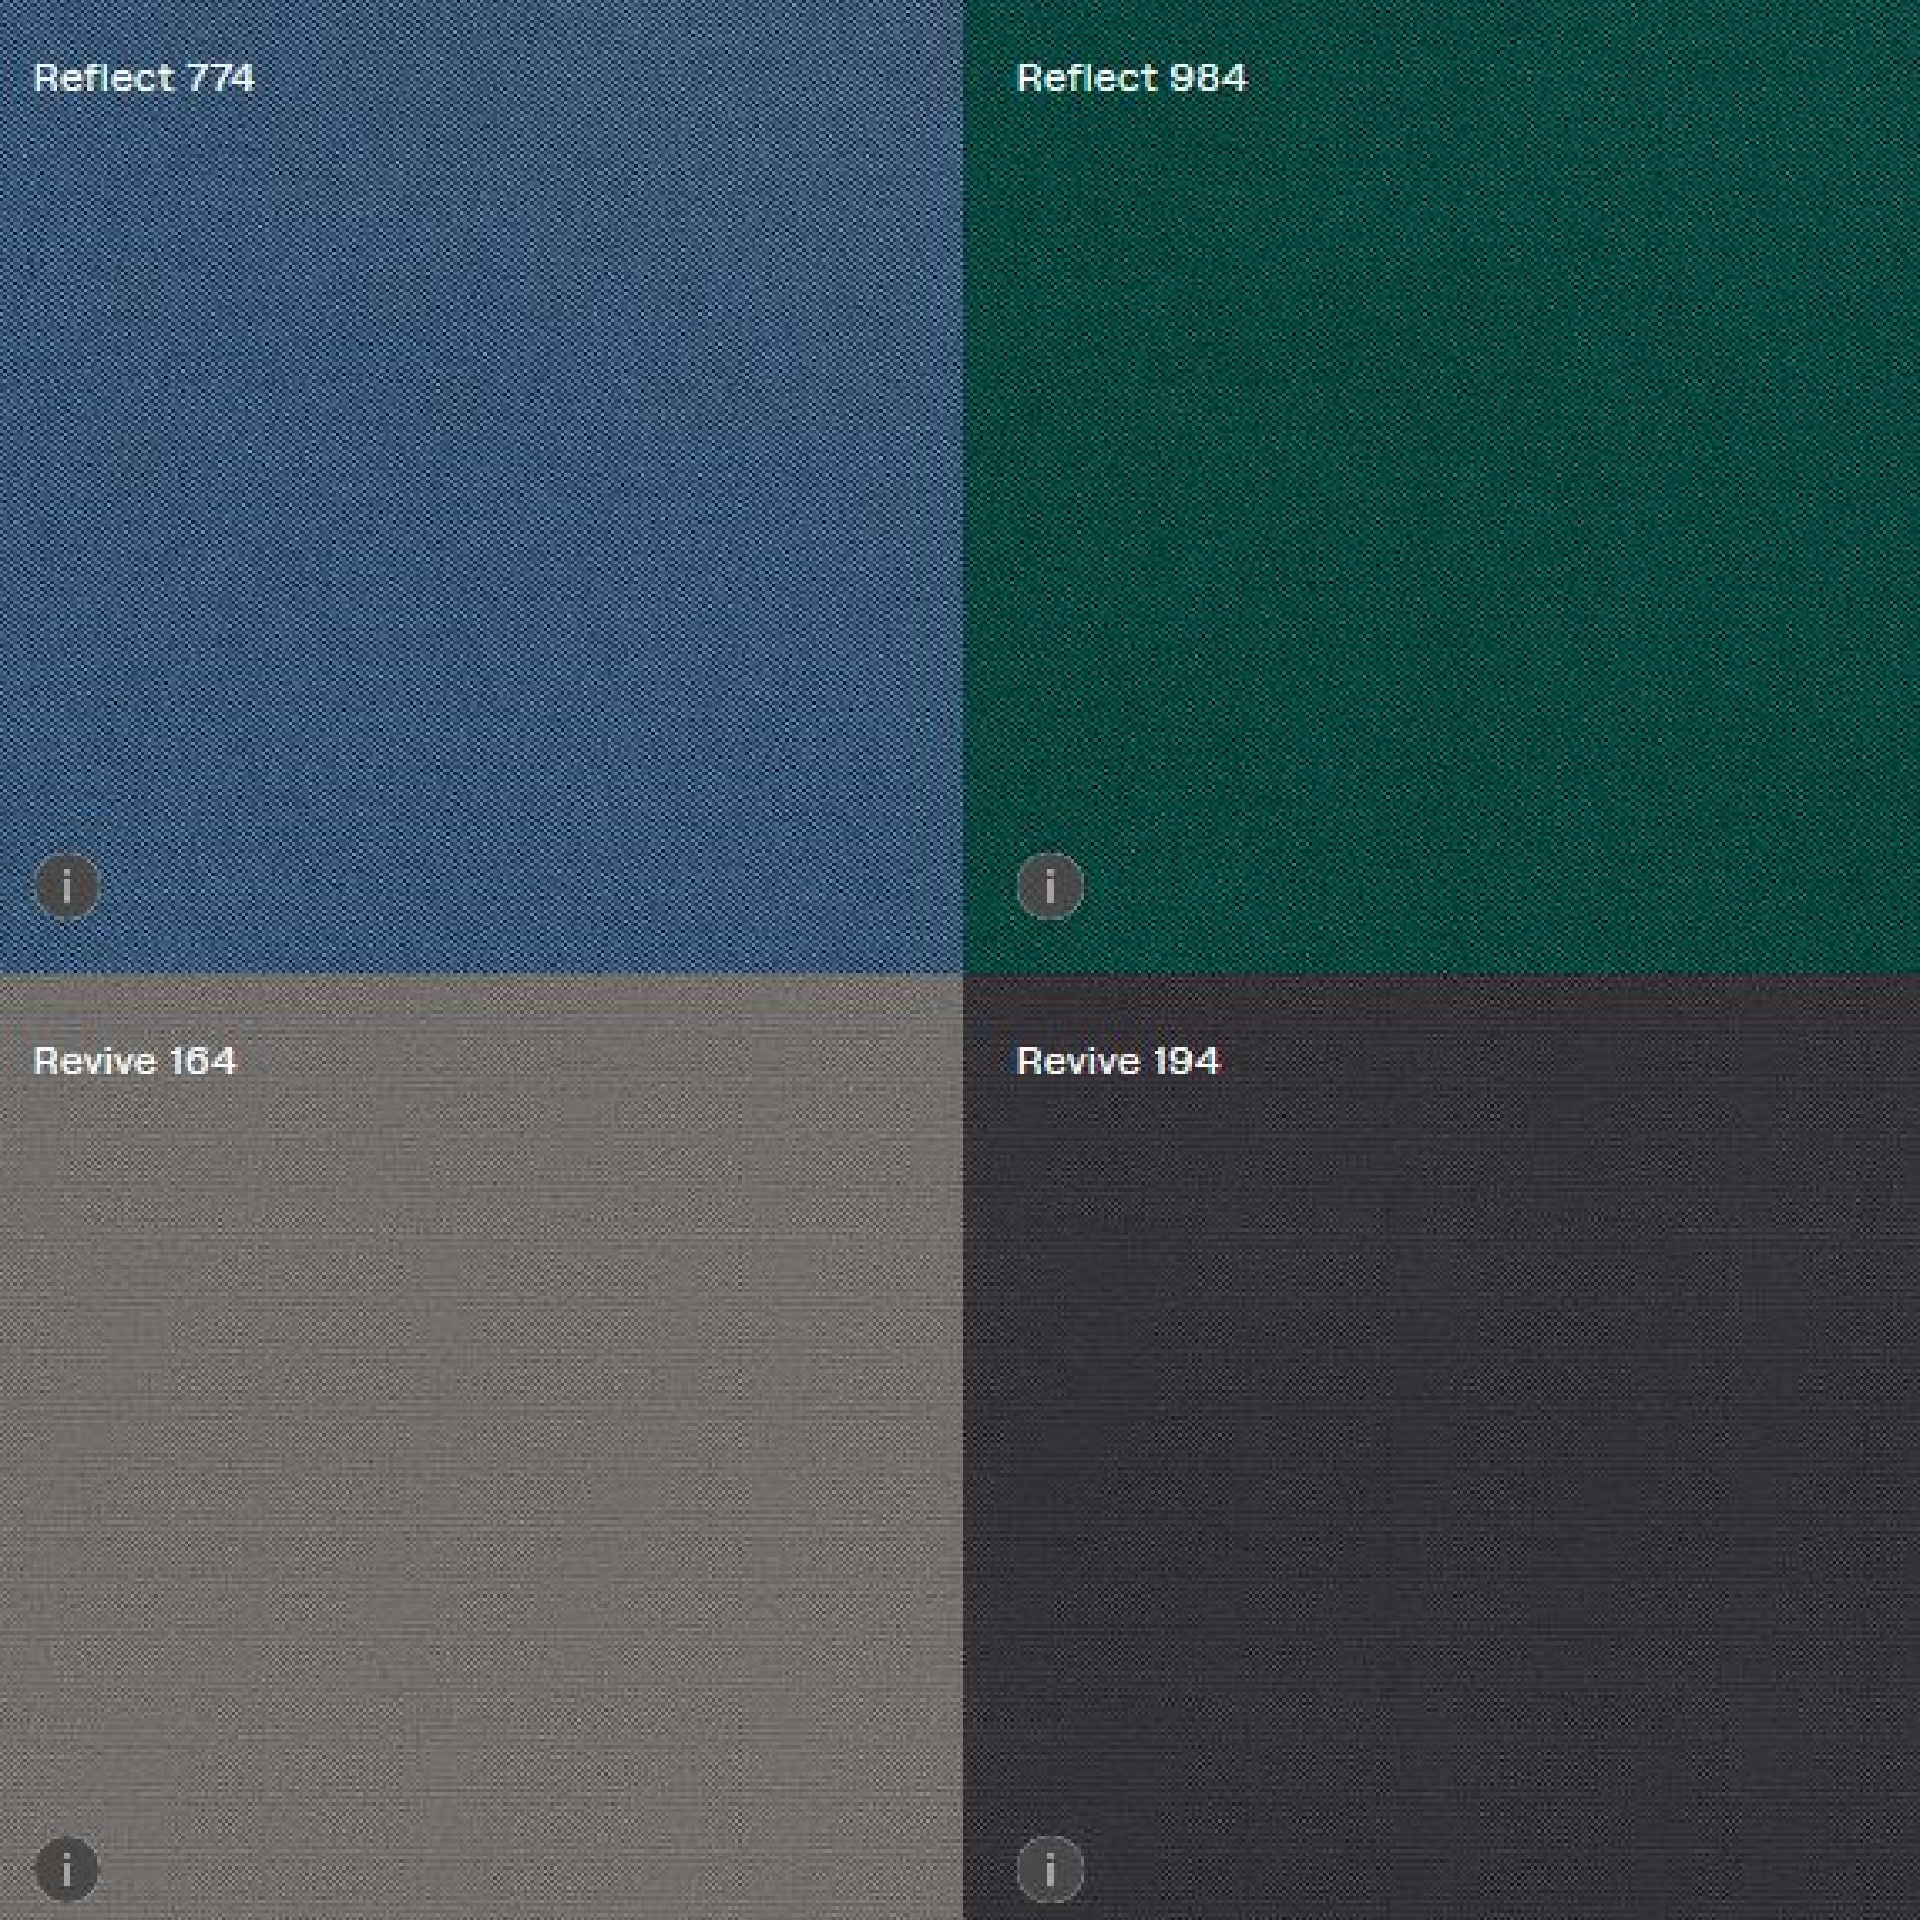Show info for Revive 194 fabric
This screenshot has height=1920, width=1920.
coord(1050,1869)
